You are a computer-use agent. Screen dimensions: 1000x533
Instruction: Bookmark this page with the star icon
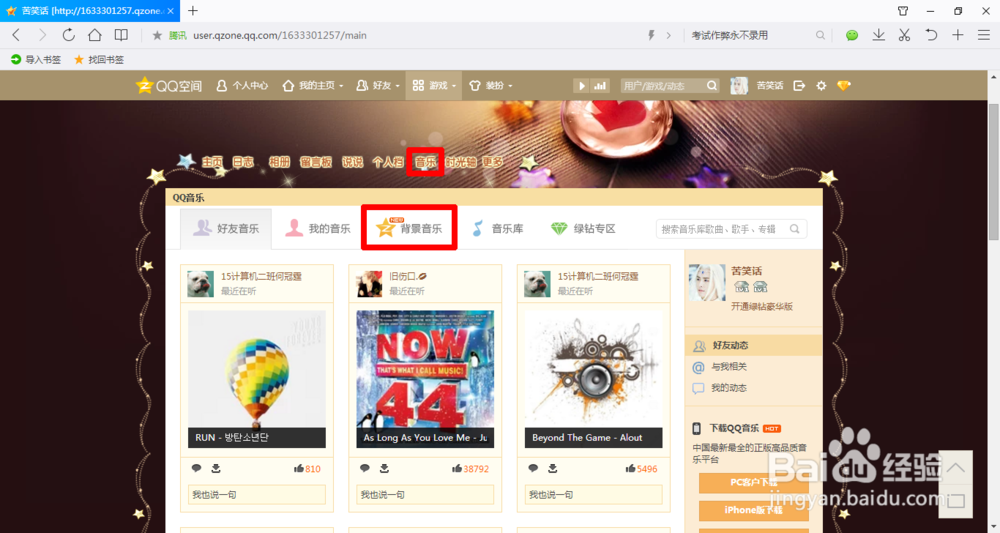[x=157, y=36]
